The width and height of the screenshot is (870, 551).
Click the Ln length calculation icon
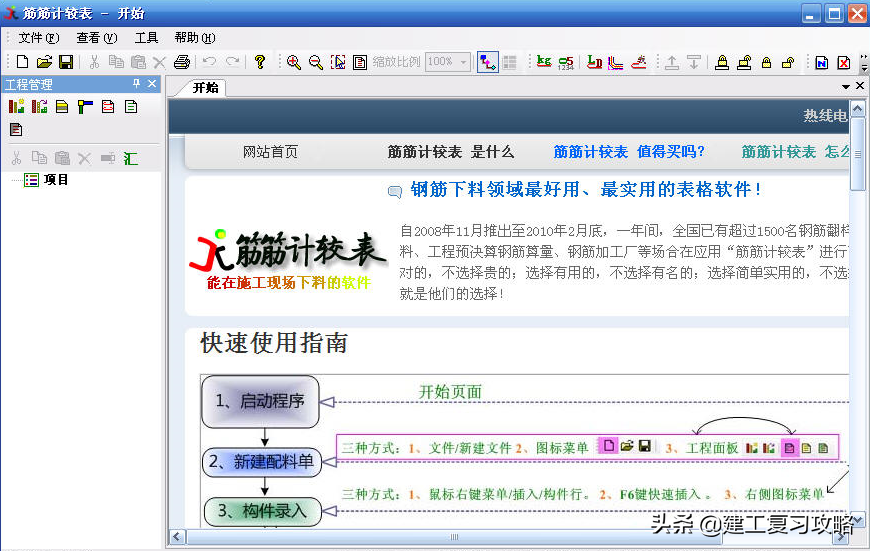click(594, 62)
